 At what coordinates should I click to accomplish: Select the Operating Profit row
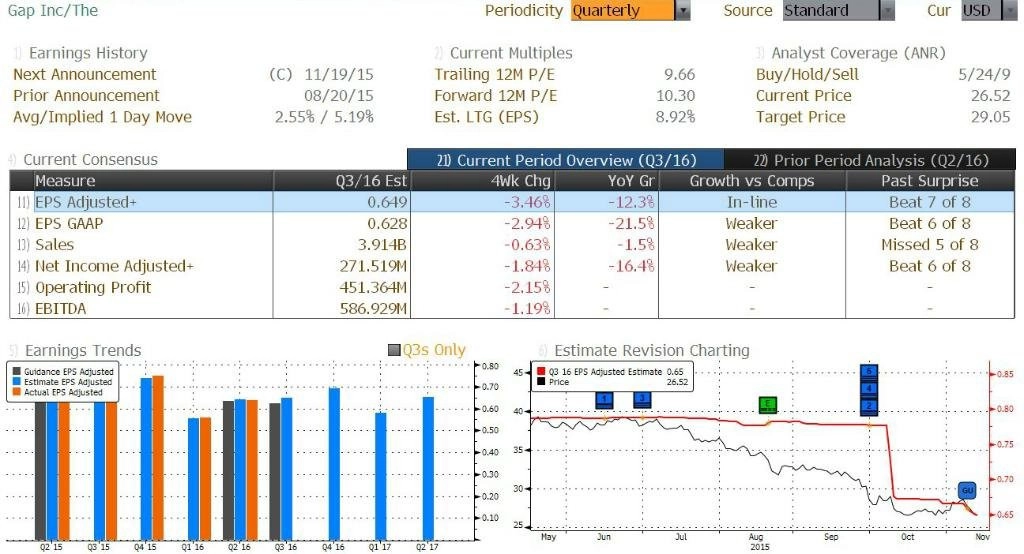[x=513, y=287]
